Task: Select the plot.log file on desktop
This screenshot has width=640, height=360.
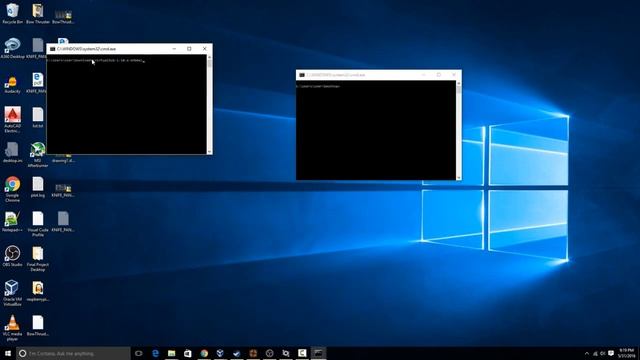Action: [38, 187]
